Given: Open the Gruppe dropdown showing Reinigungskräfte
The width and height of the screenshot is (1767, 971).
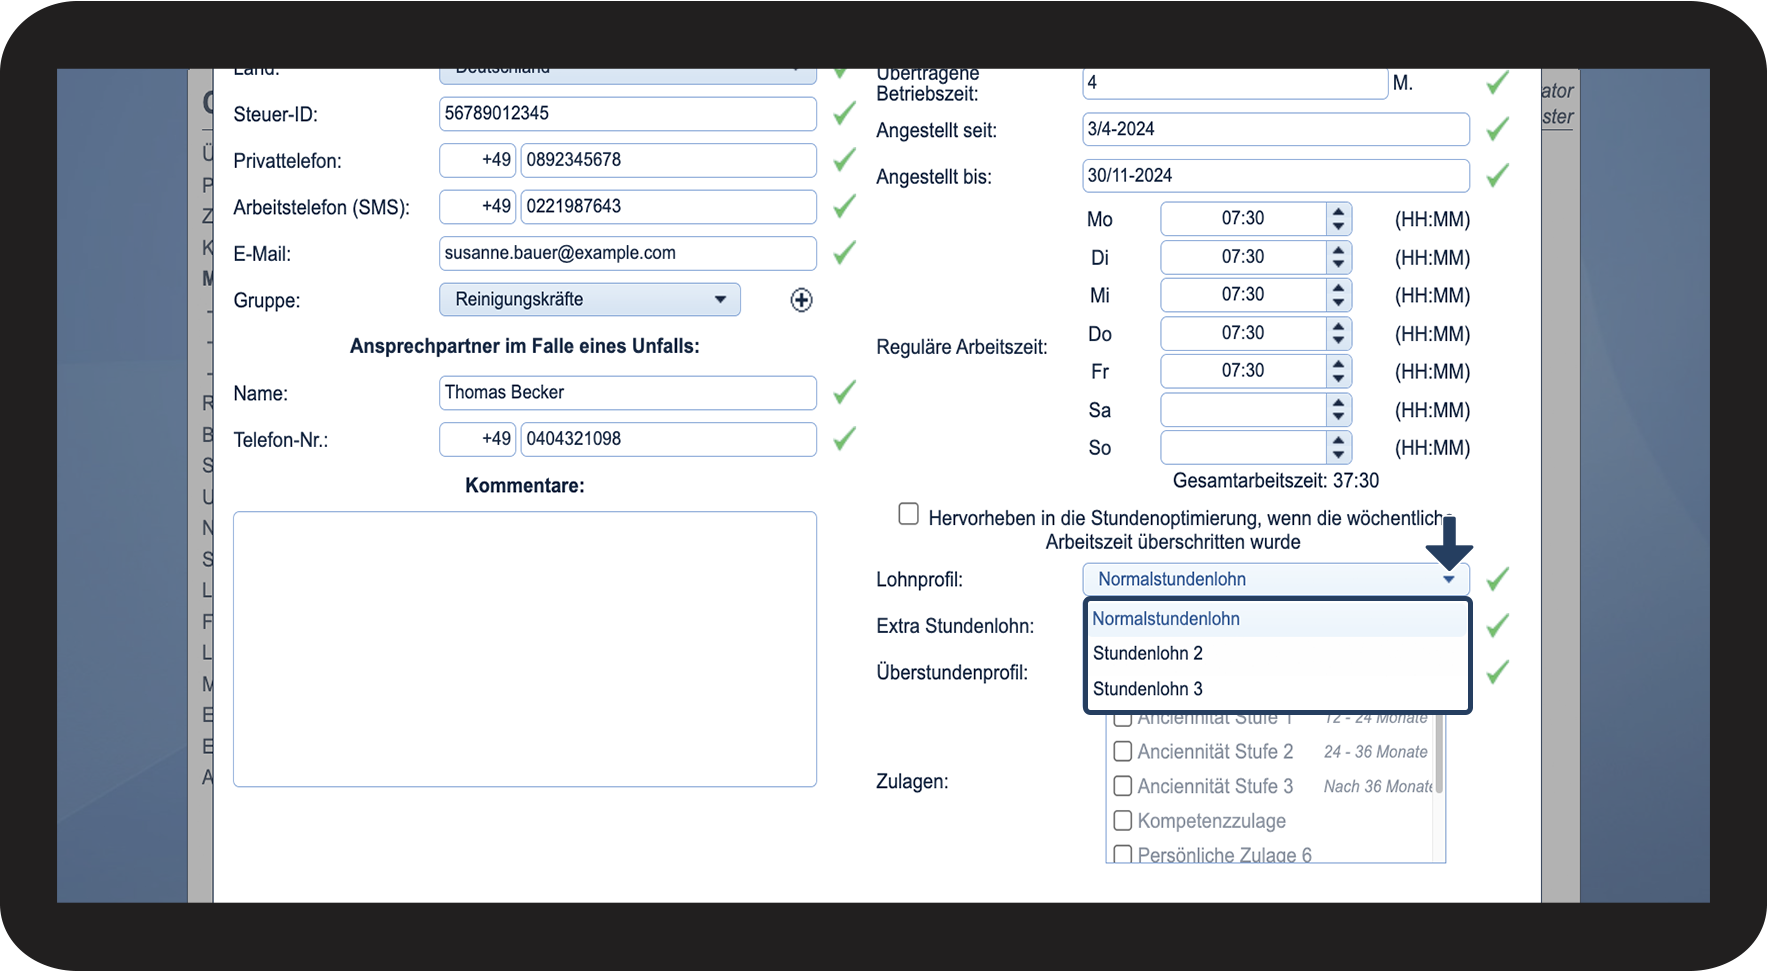Looking at the screenshot, I should pos(590,300).
